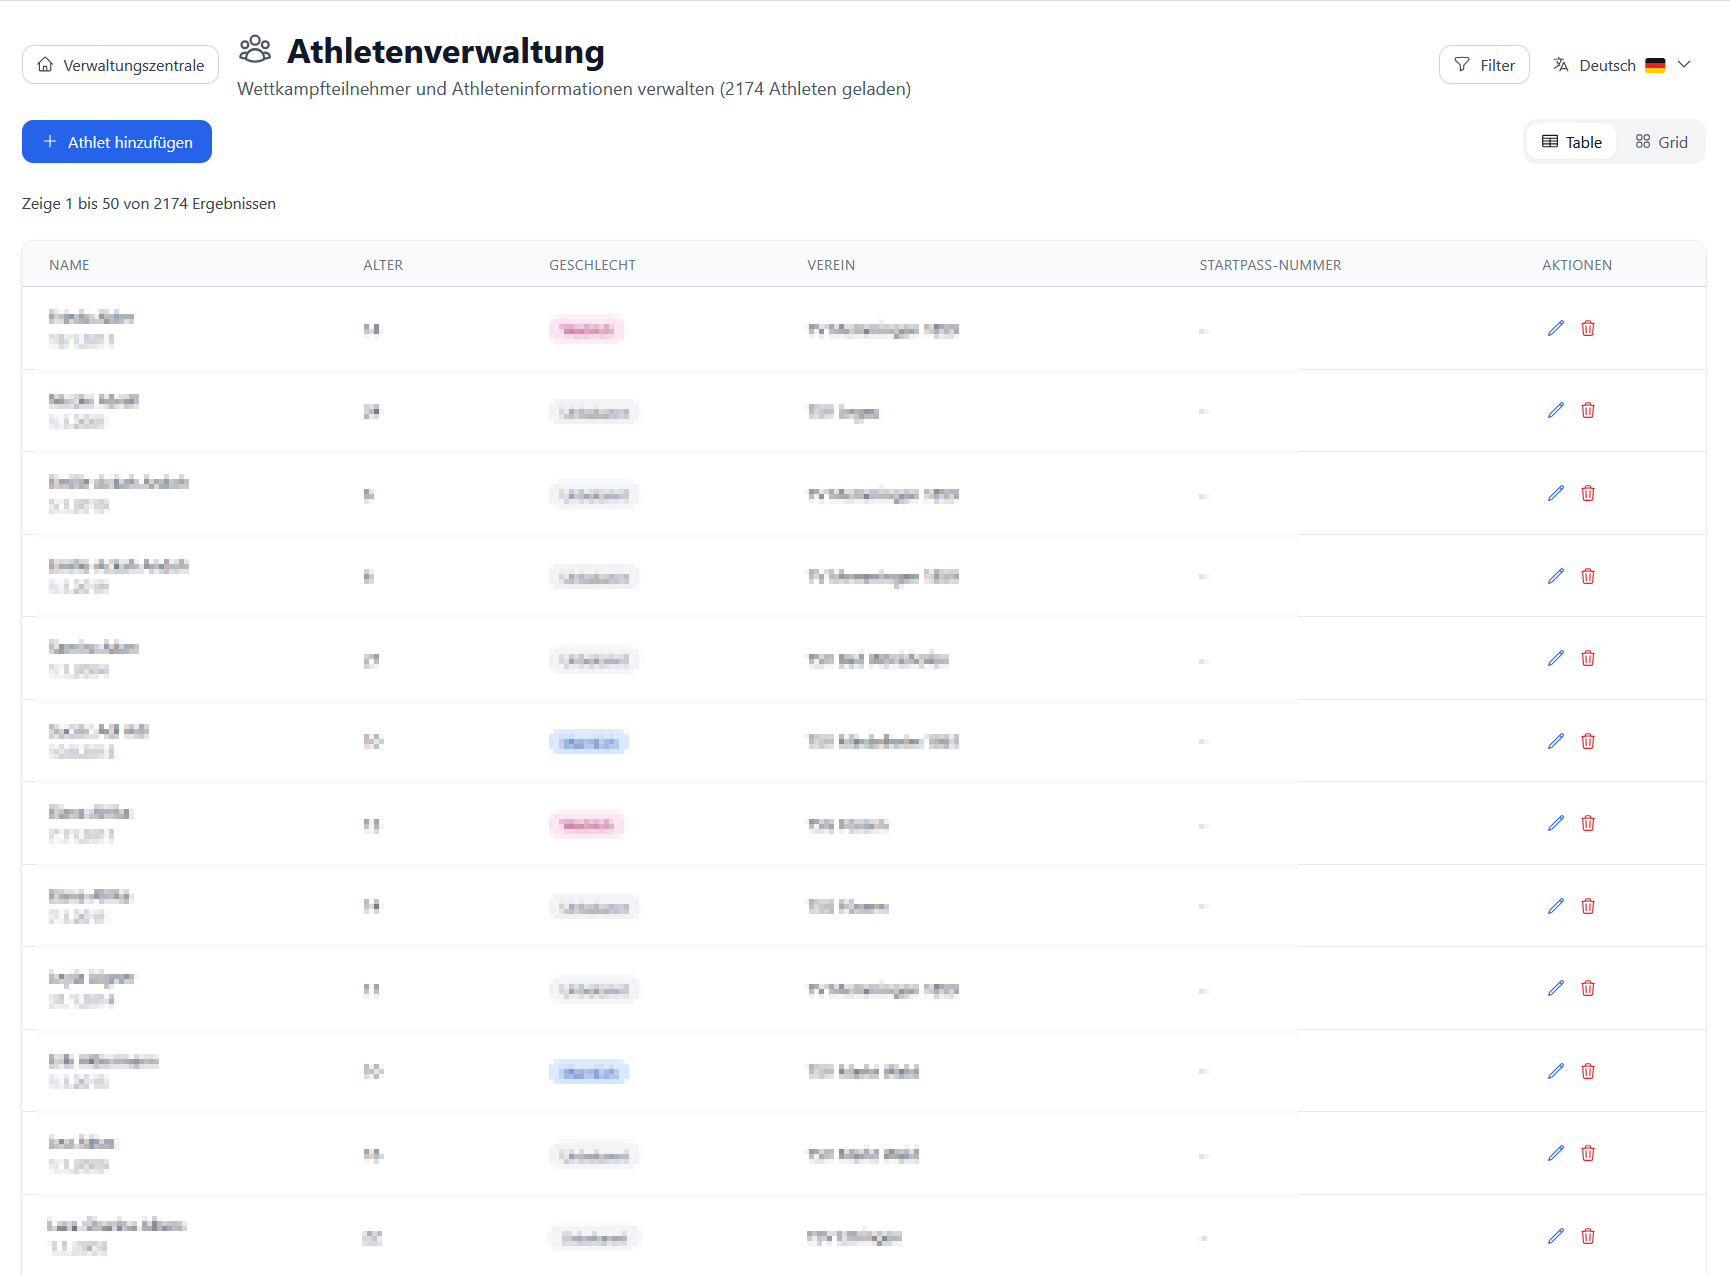Image resolution: width=1730 pixels, height=1275 pixels.
Task: Delete the eighth row athlete
Action: click(1588, 906)
